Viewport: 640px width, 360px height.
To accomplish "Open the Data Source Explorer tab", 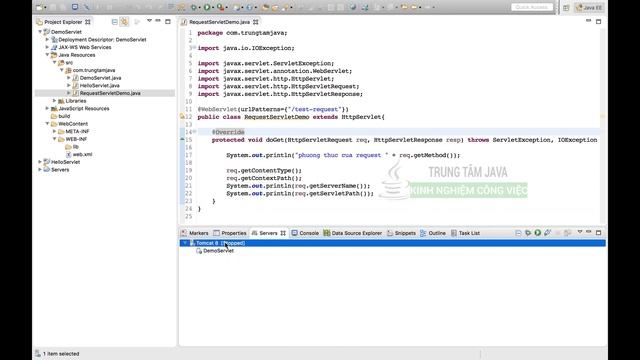I will coord(353,233).
